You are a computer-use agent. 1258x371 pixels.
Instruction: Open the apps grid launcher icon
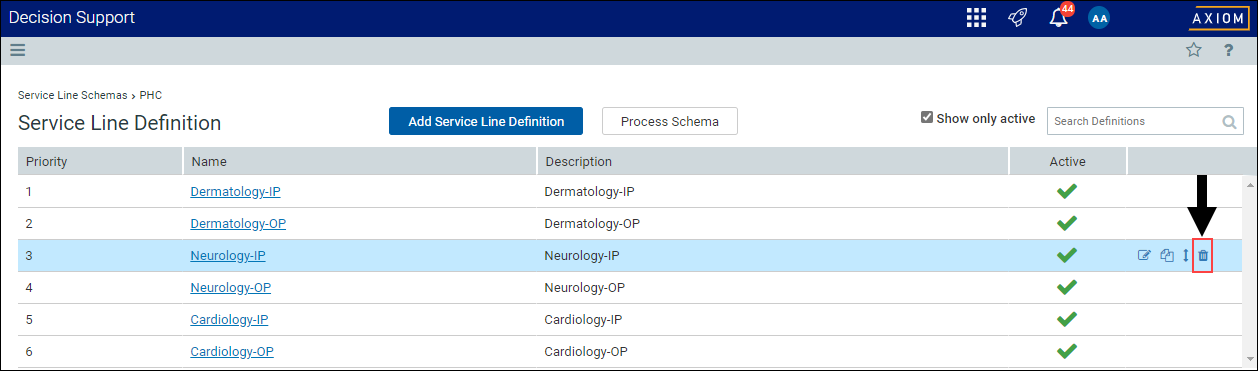coord(977,18)
